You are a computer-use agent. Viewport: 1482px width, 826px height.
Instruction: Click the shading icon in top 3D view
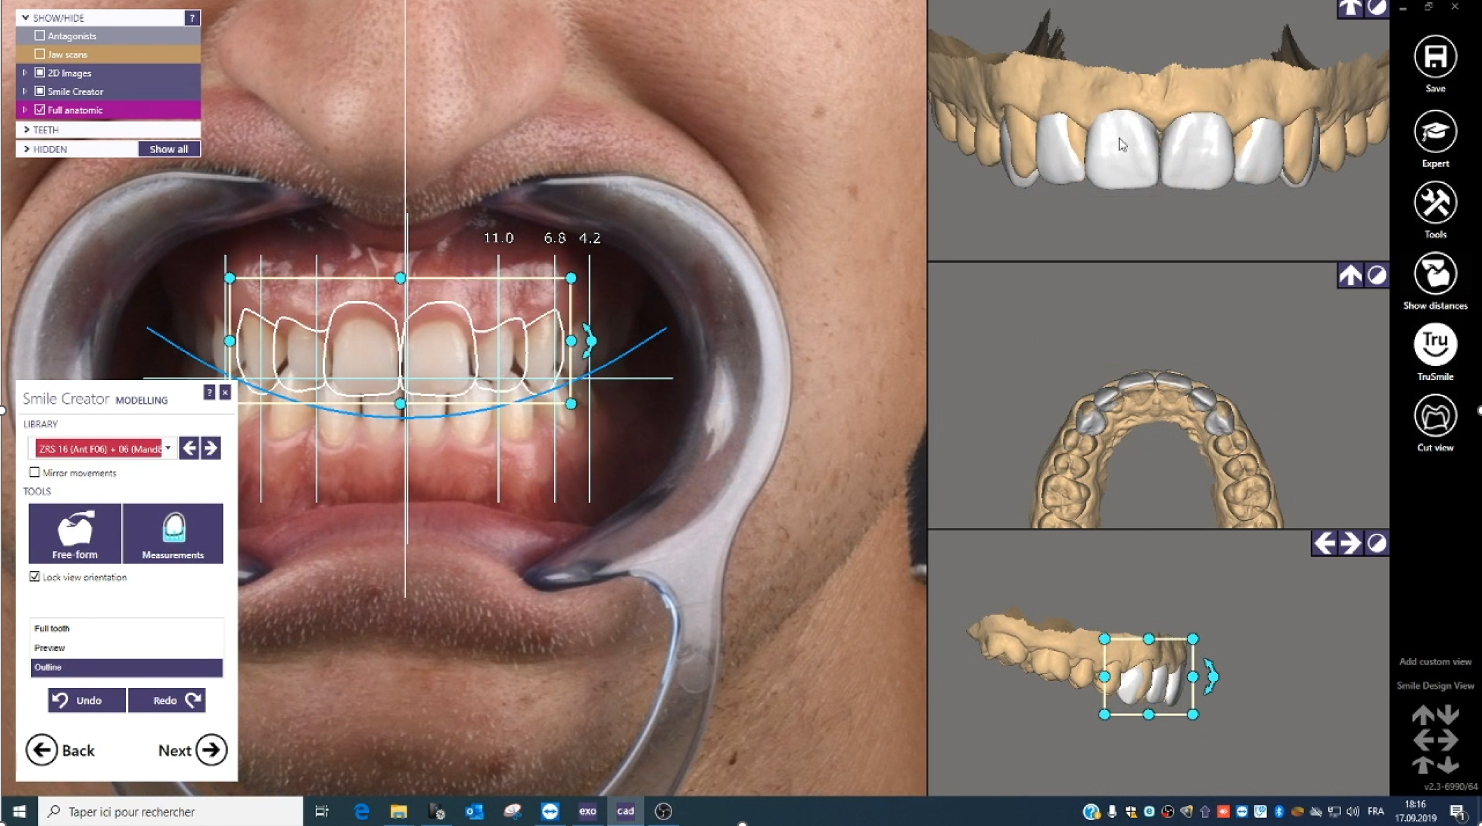click(x=1377, y=8)
